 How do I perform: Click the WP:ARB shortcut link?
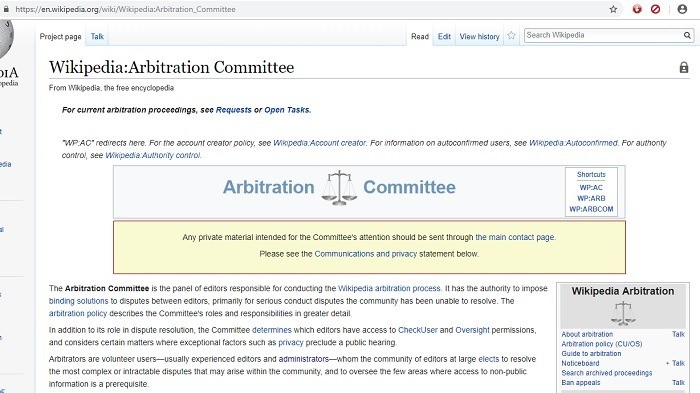pos(591,198)
